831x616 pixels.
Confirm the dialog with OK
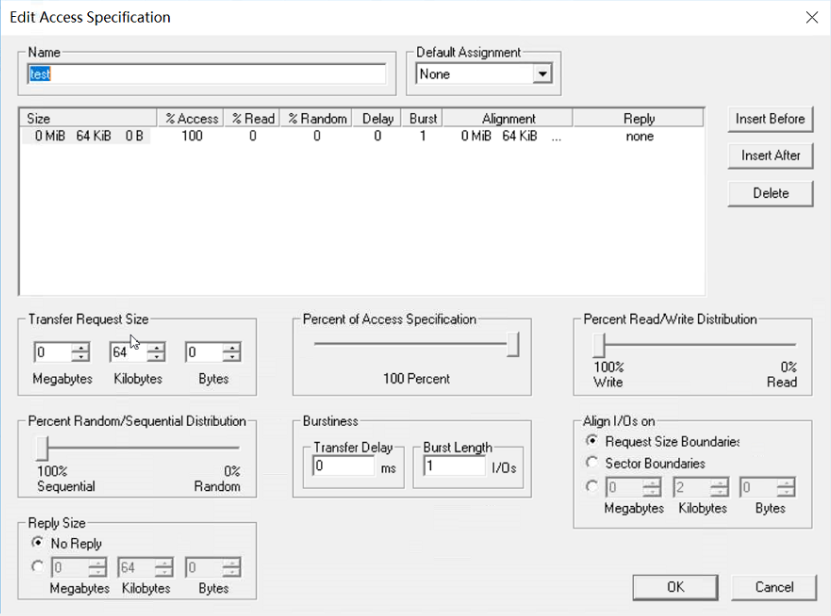[x=676, y=587]
